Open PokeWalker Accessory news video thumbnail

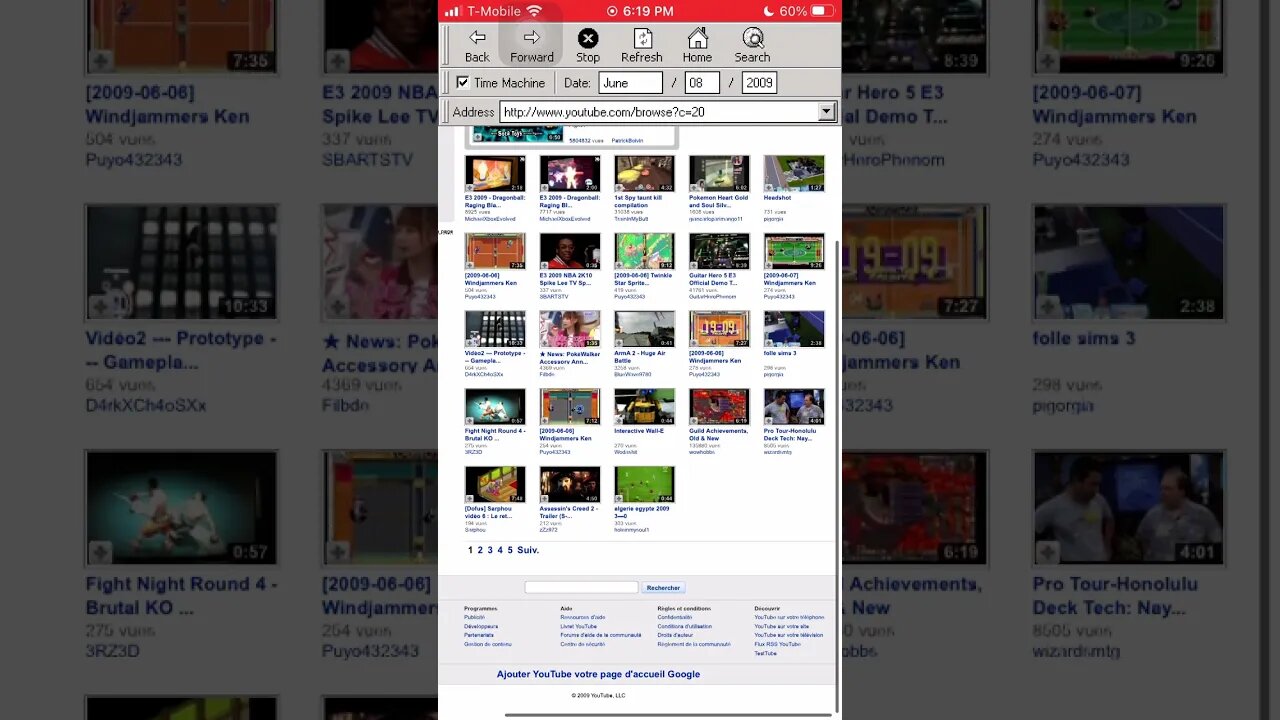[x=570, y=329]
